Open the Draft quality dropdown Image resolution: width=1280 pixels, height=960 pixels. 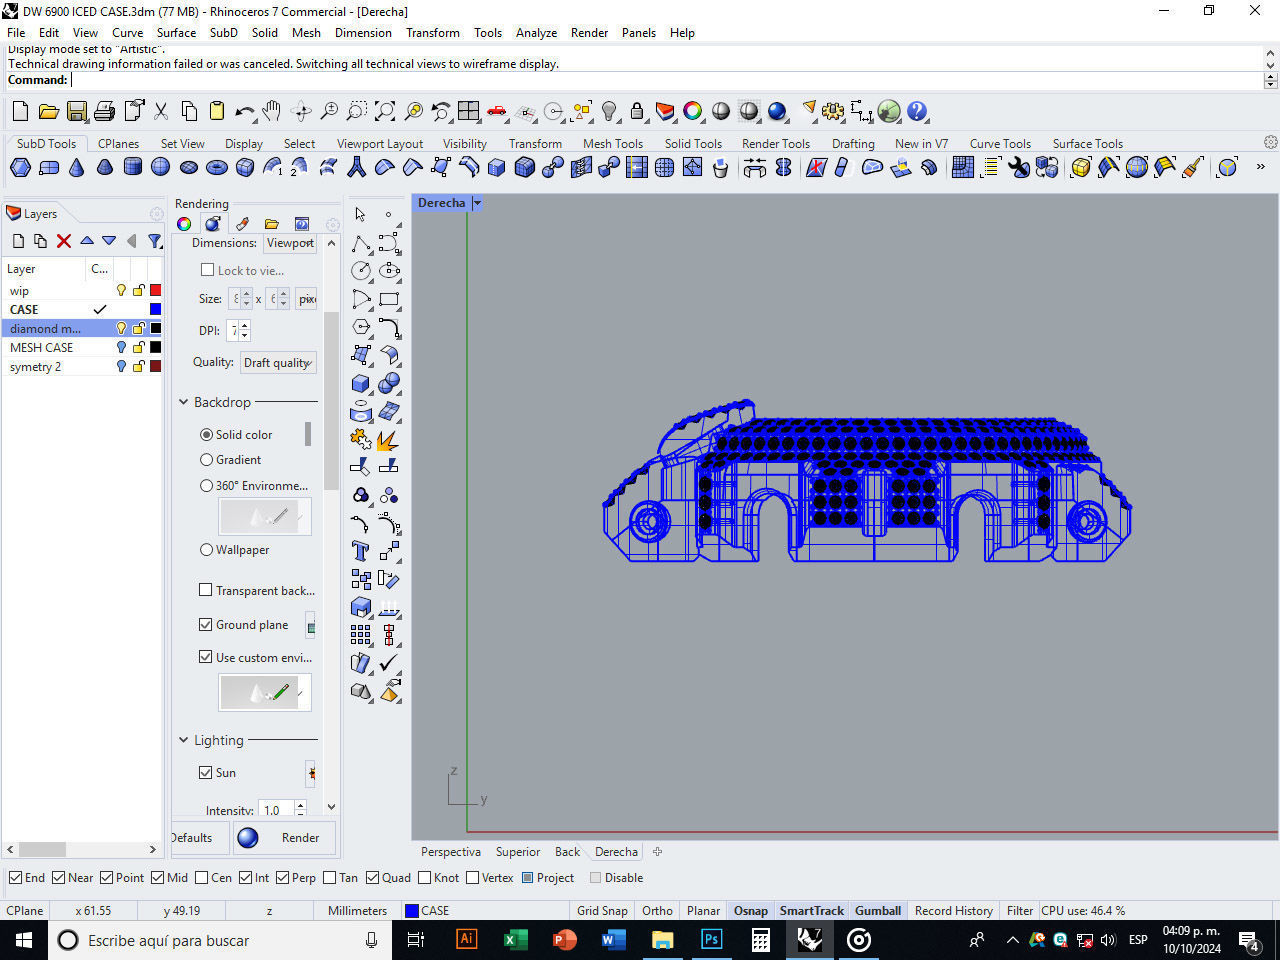pos(278,362)
